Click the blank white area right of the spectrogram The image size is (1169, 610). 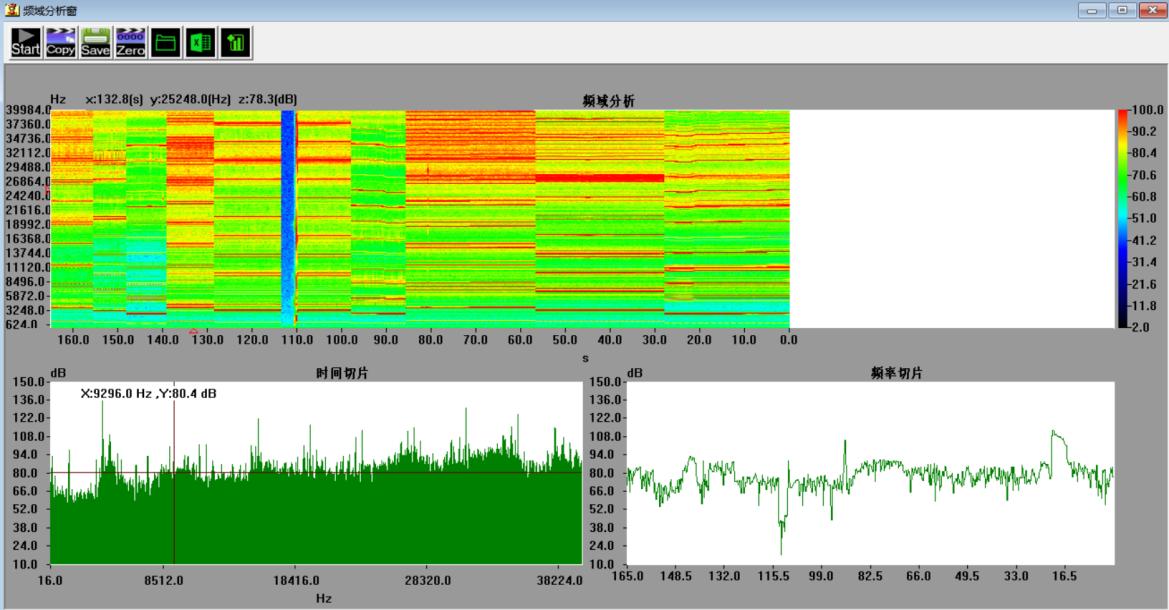click(950, 217)
